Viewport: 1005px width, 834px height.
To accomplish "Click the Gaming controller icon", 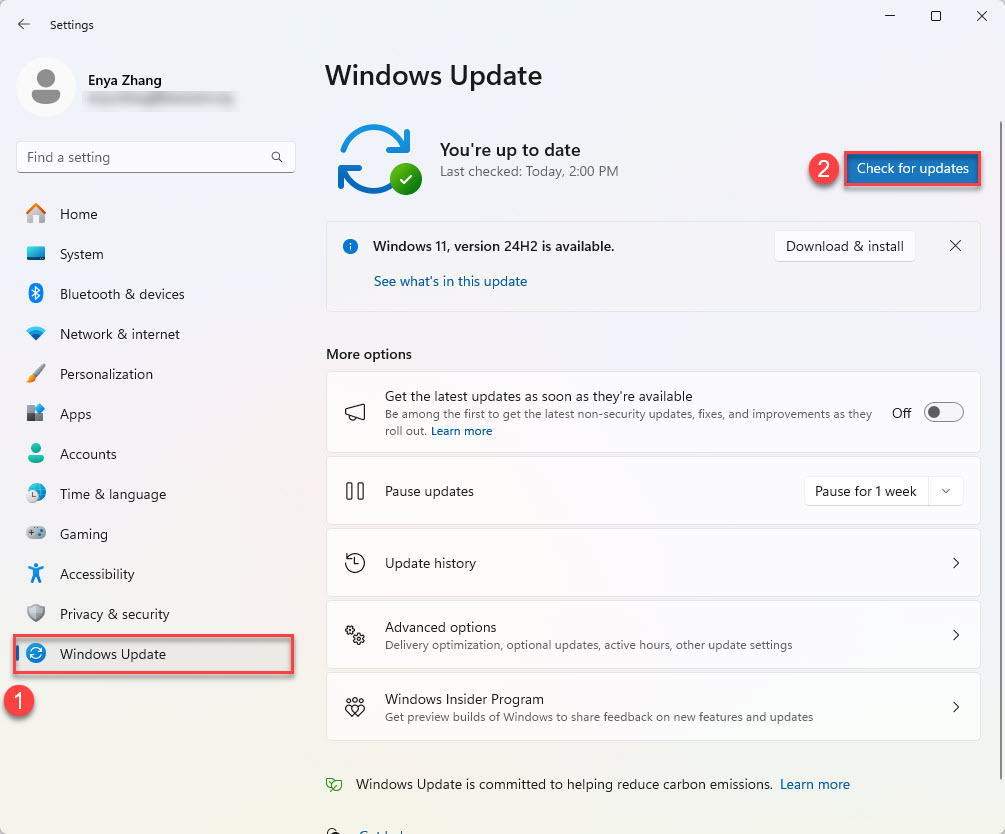I will pyautogui.click(x=36, y=534).
